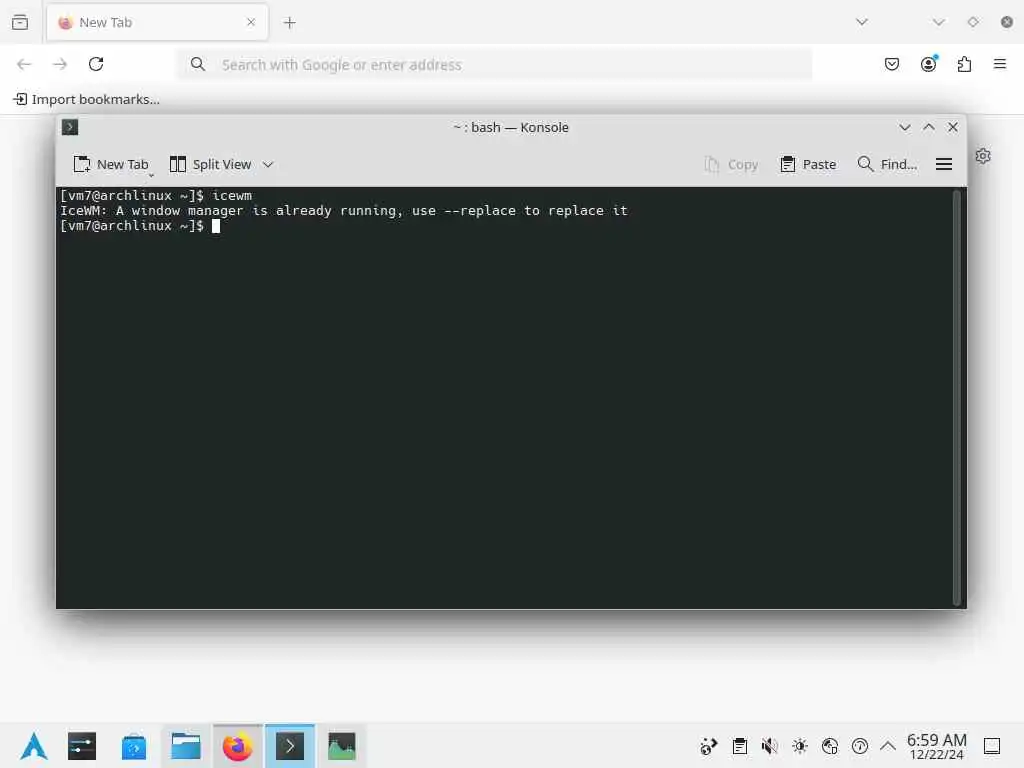Open Firefox application menu
This screenshot has height=768, width=1024.
pyautogui.click(x=1000, y=64)
